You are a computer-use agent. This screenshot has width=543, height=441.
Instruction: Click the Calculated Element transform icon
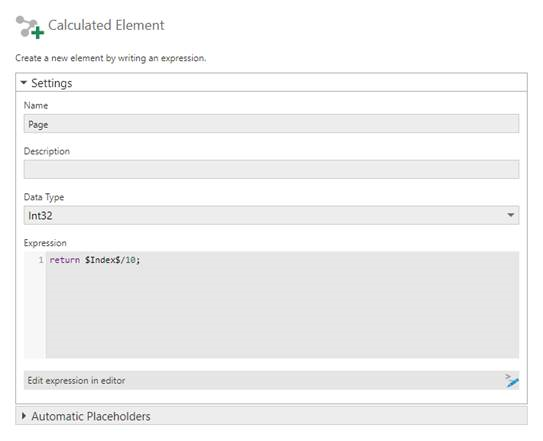click(x=30, y=27)
